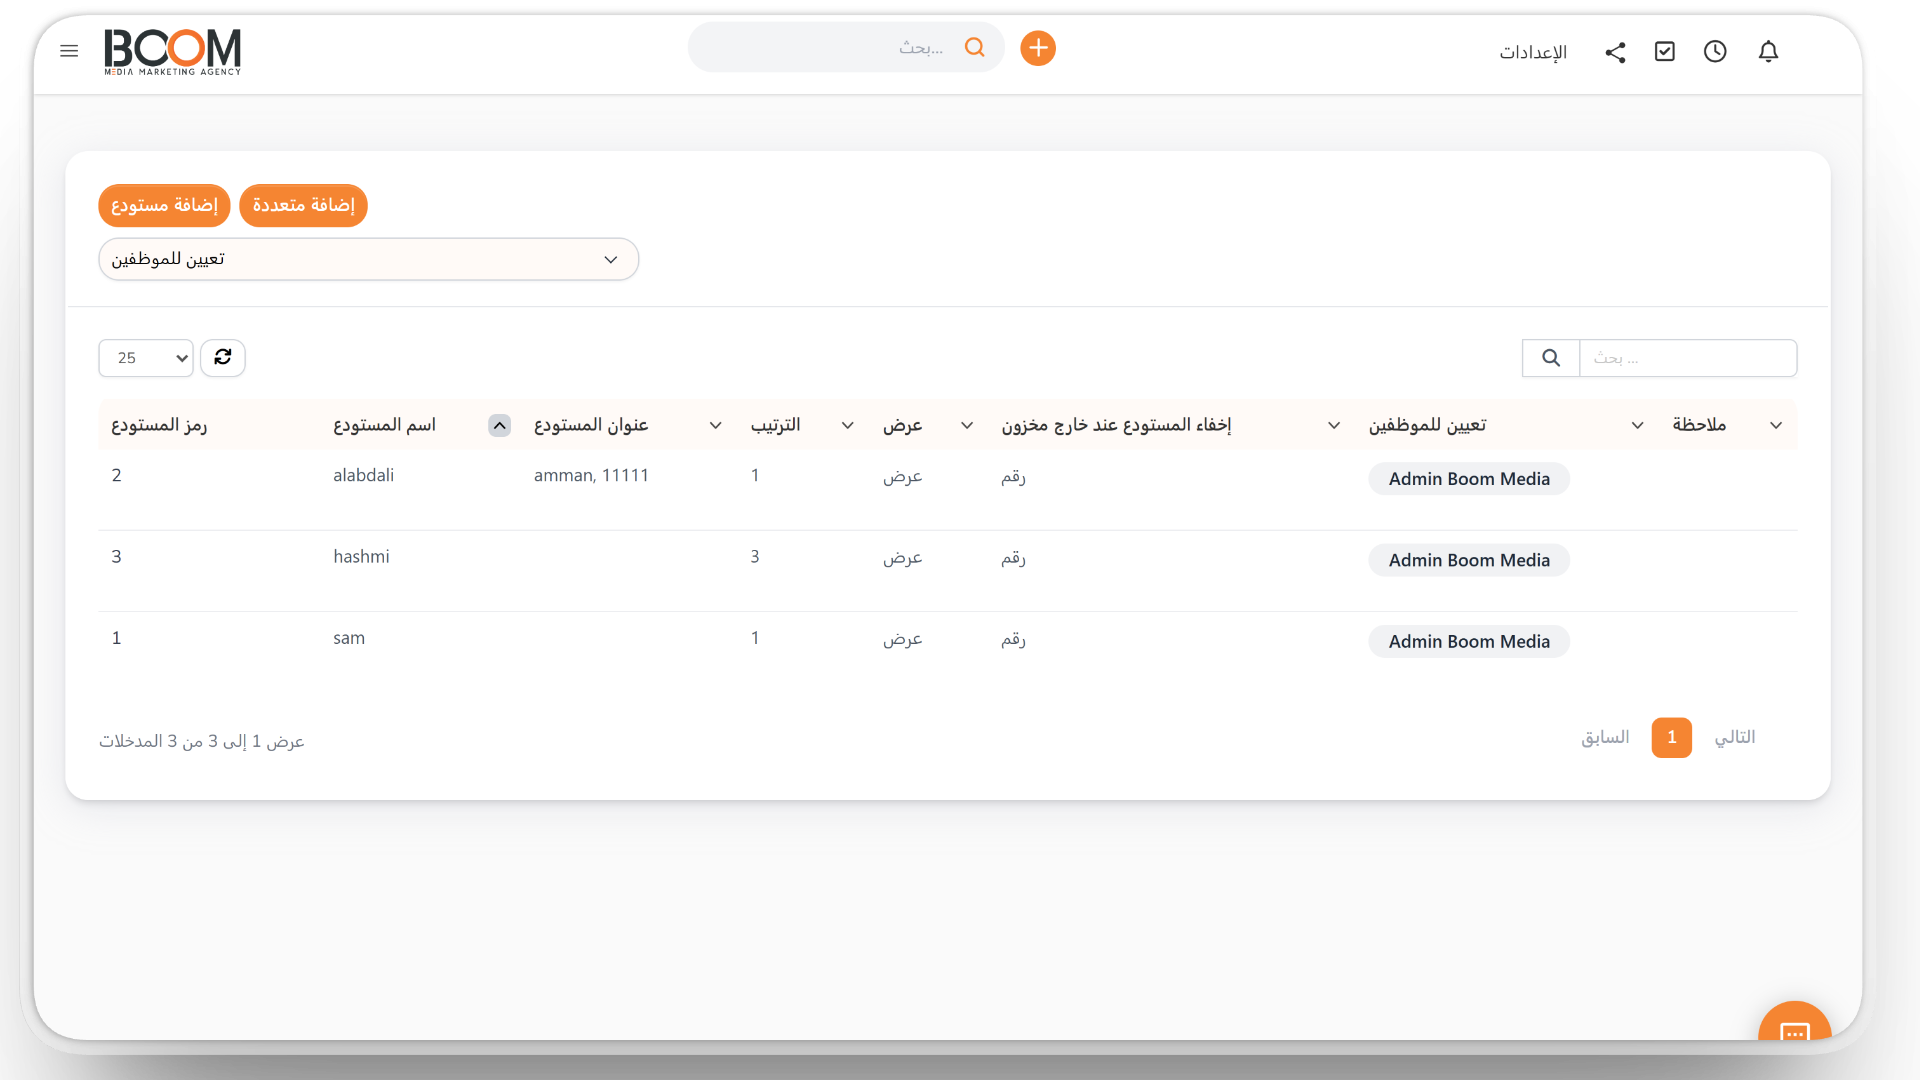Refresh the warehouses table
The height and width of the screenshot is (1080, 1920).
tap(223, 358)
